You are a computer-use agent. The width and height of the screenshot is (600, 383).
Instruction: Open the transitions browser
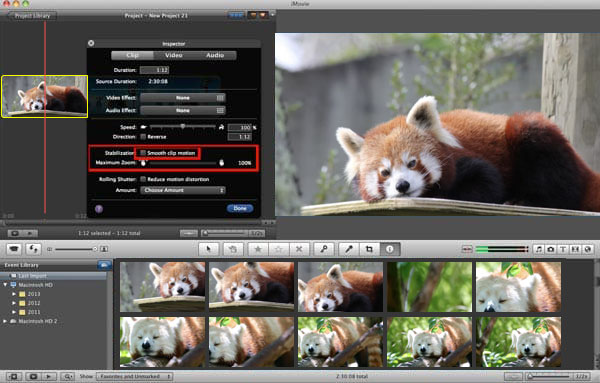point(575,249)
